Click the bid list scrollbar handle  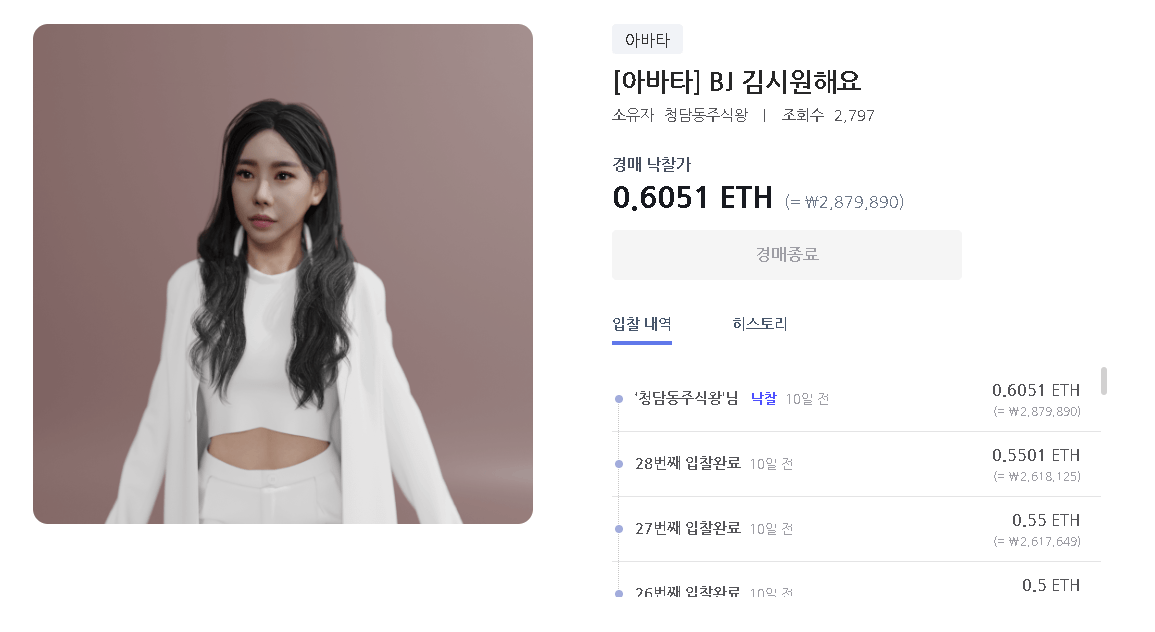pos(1103,381)
